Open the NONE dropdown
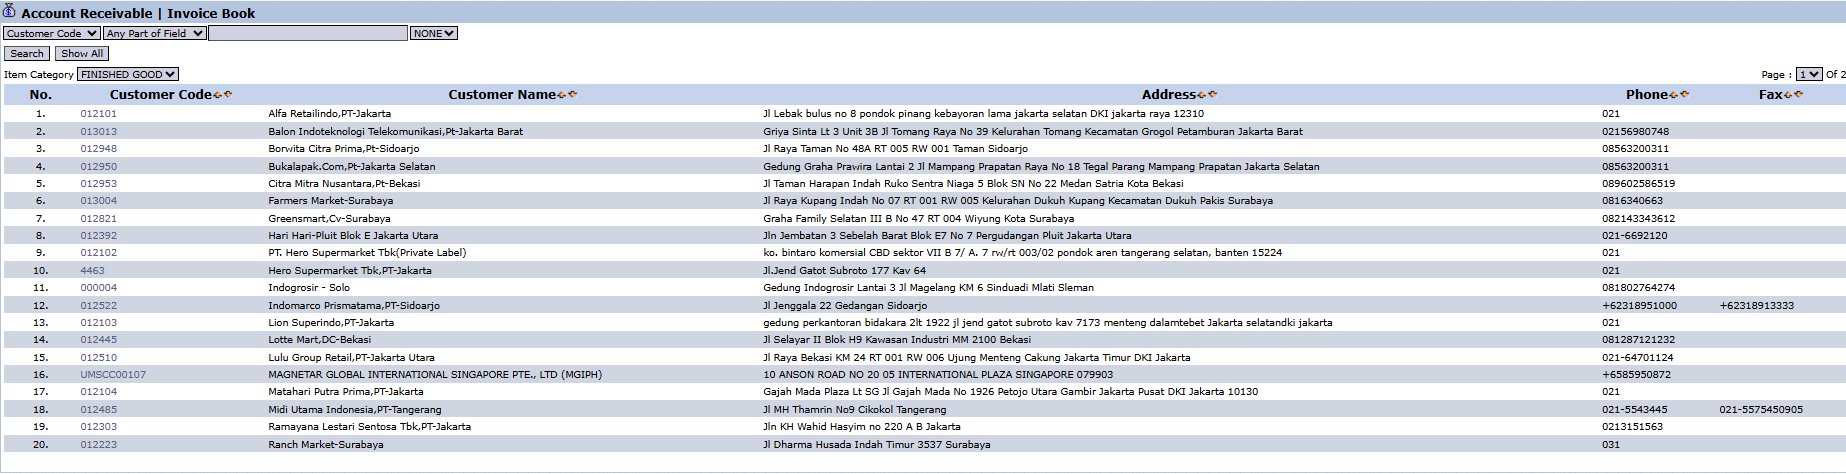The image size is (1846, 474). click(434, 33)
